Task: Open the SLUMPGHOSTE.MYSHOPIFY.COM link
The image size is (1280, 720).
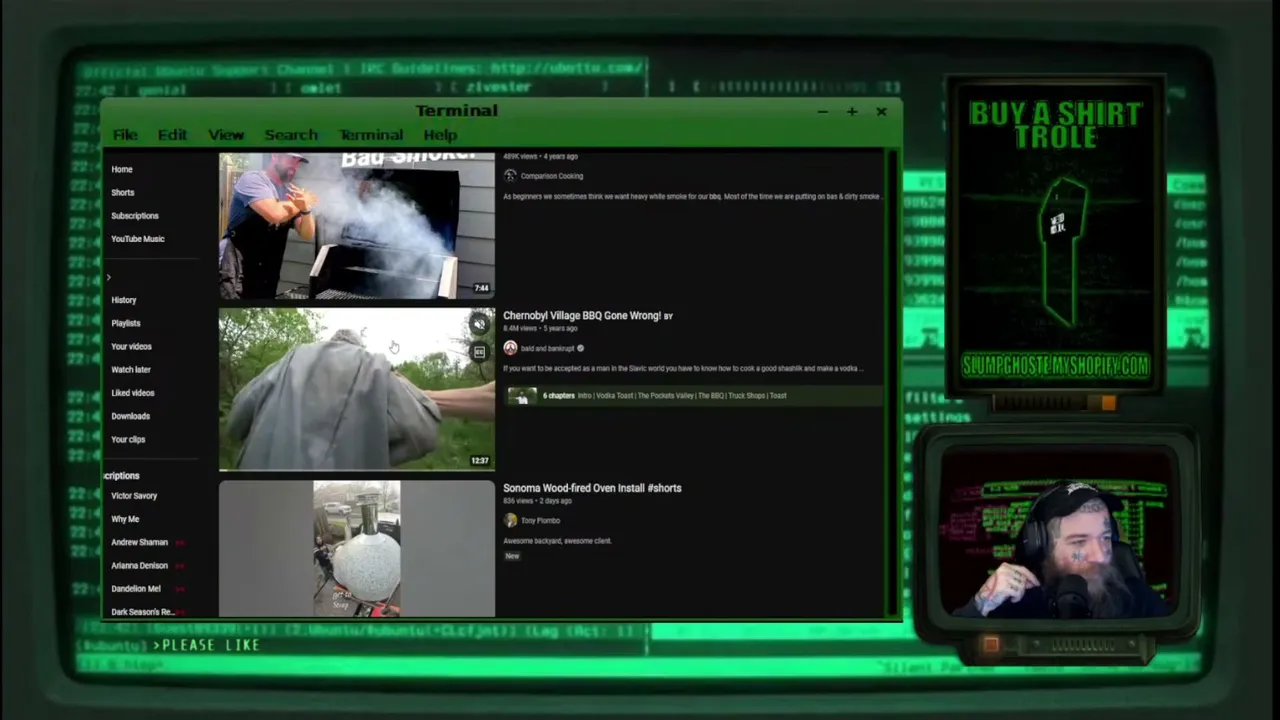Action: (x=1055, y=366)
